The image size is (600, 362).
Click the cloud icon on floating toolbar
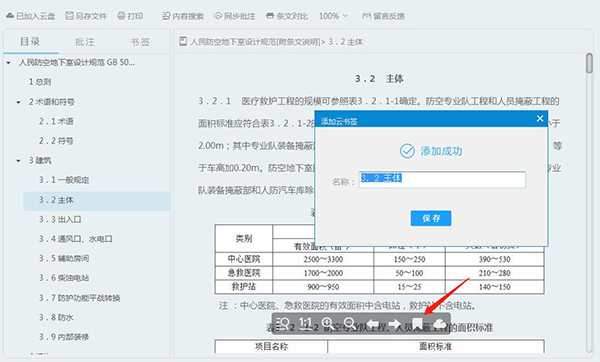(x=439, y=324)
